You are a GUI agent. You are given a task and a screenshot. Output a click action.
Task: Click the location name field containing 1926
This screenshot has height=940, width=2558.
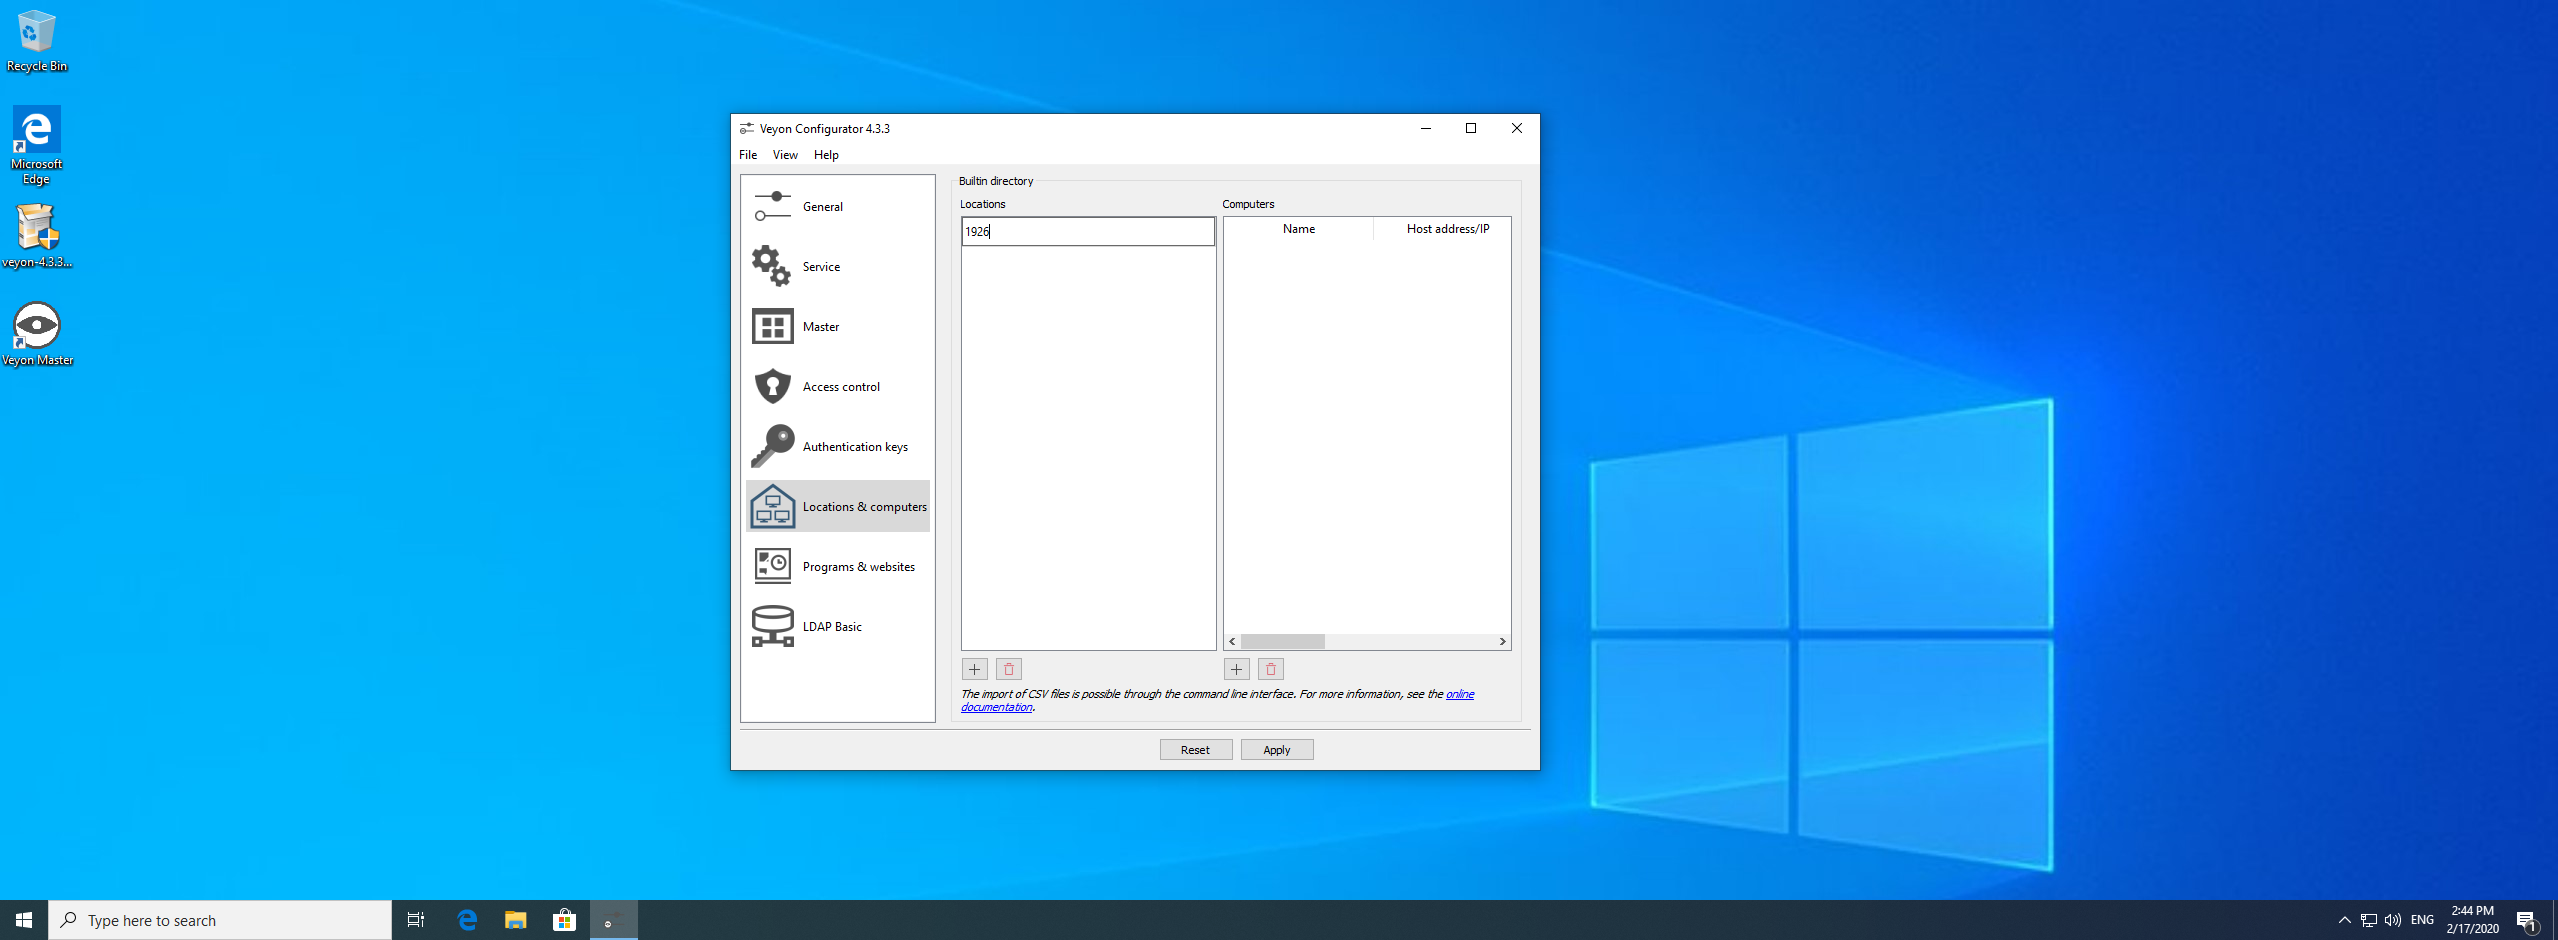1088,231
